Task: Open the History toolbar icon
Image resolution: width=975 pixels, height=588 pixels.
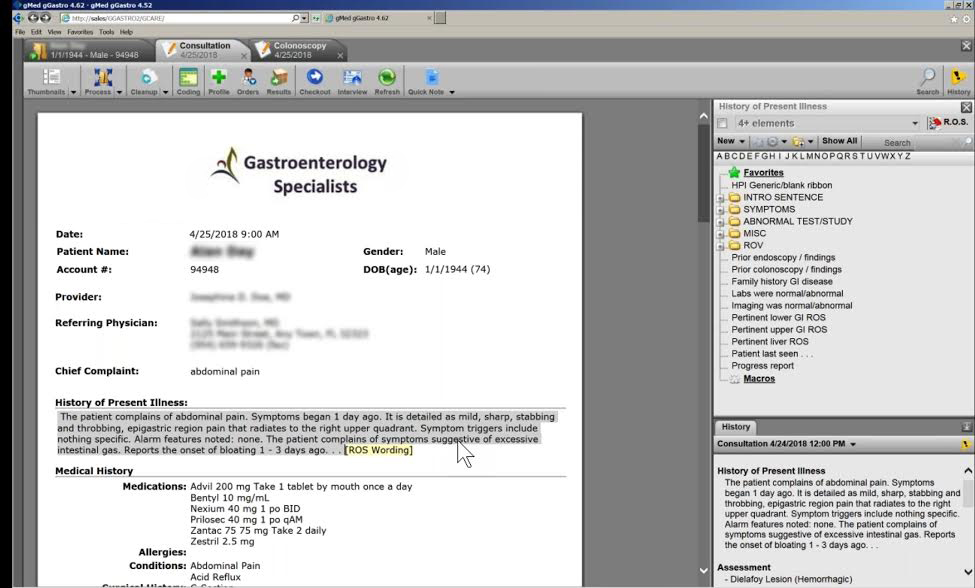Action: pyautogui.click(x=958, y=77)
